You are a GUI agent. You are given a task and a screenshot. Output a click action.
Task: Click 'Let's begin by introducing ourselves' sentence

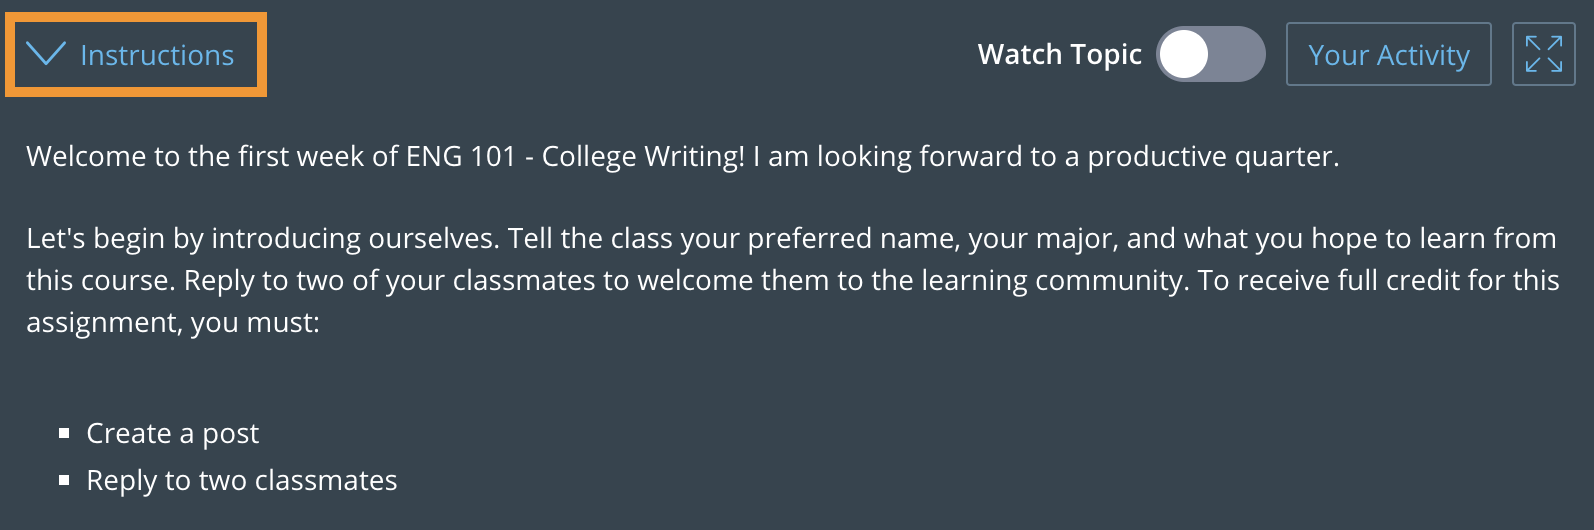pyautogui.click(x=261, y=238)
